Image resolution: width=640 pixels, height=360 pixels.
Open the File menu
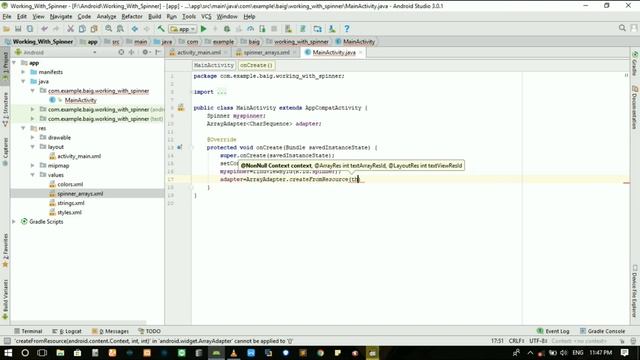click(x=7, y=17)
